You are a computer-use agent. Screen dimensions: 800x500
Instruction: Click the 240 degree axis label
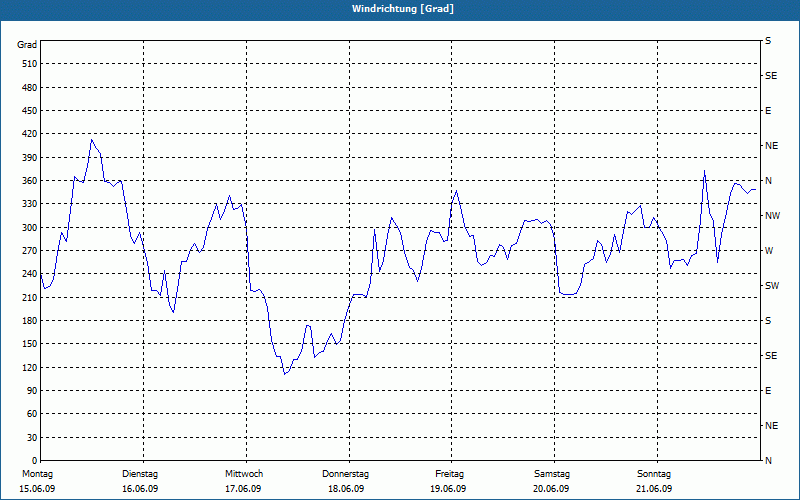[29, 274]
